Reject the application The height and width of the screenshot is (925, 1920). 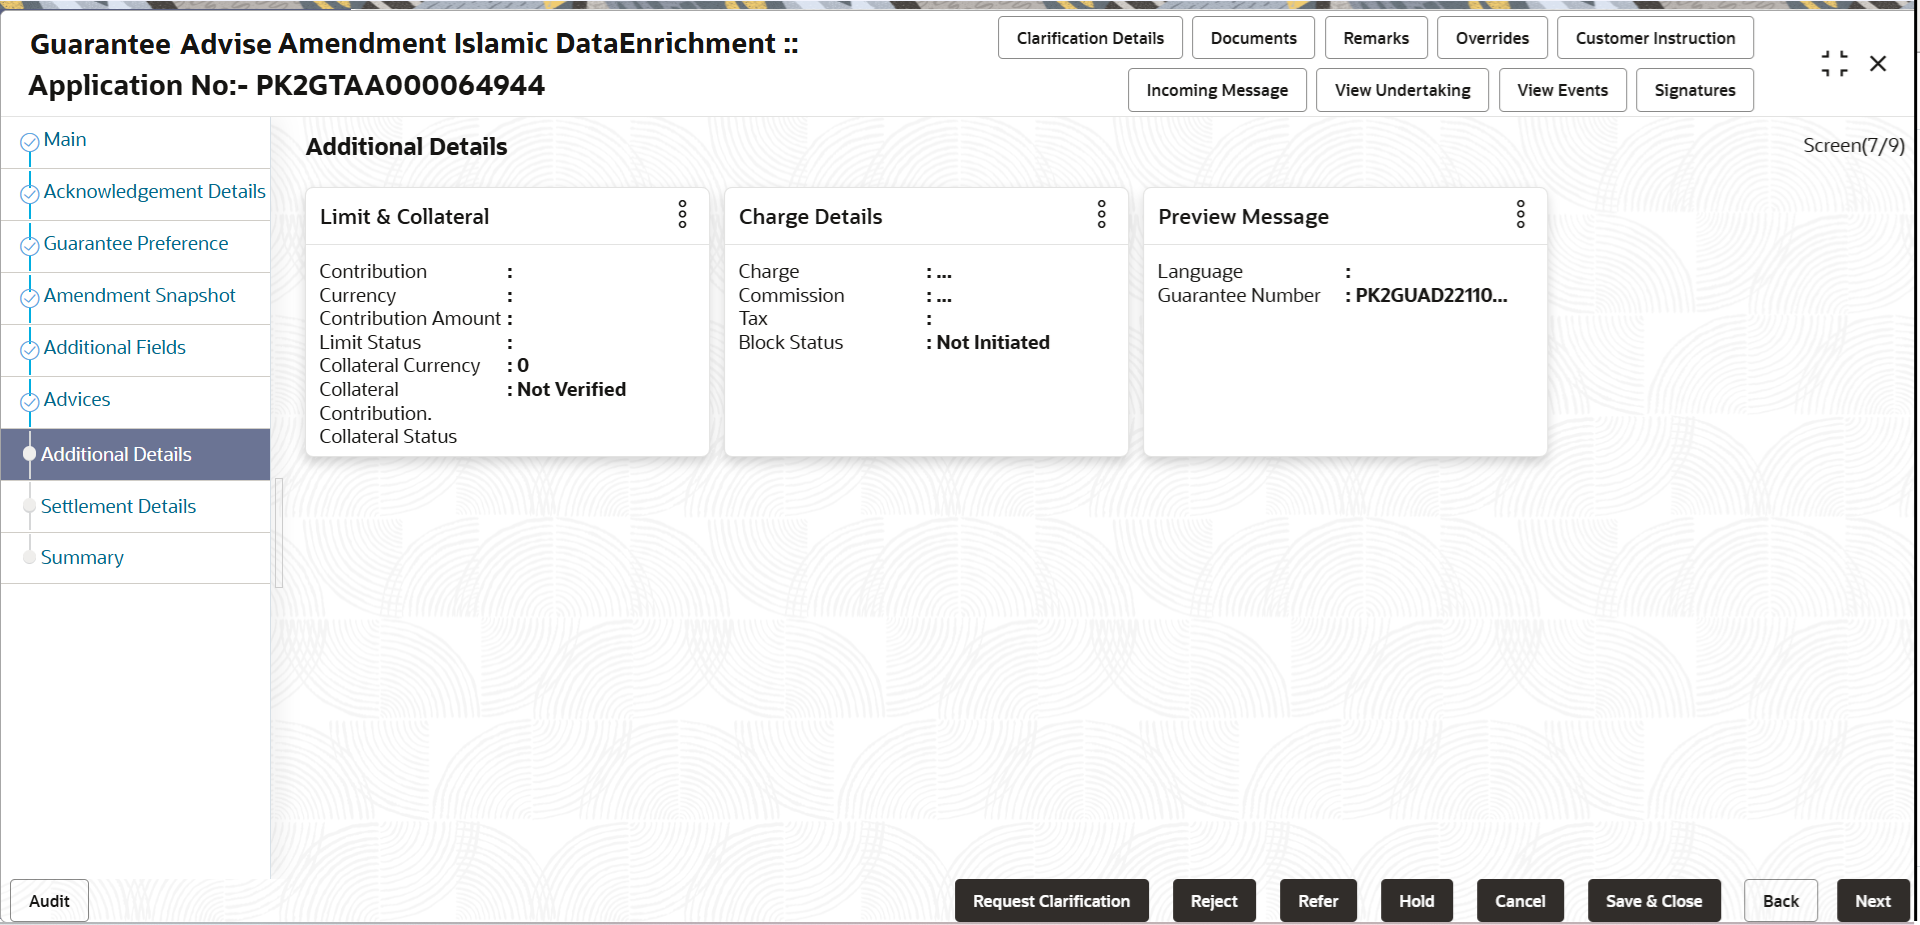pos(1214,901)
